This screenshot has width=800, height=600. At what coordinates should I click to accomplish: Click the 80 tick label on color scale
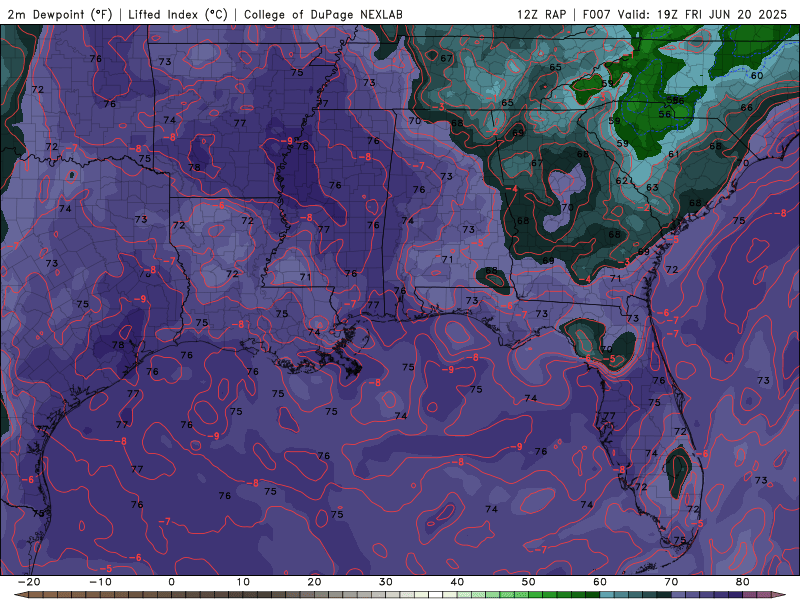[743, 582]
